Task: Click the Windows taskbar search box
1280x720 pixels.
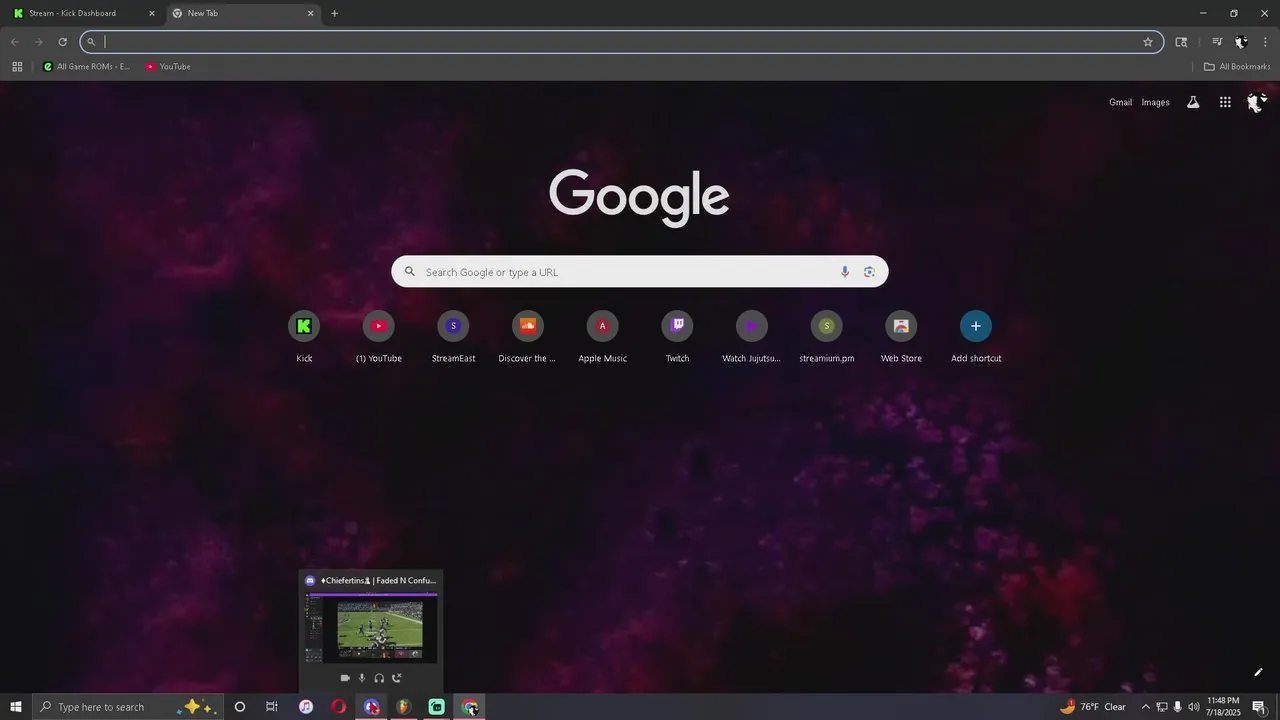Action: tap(128, 707)
